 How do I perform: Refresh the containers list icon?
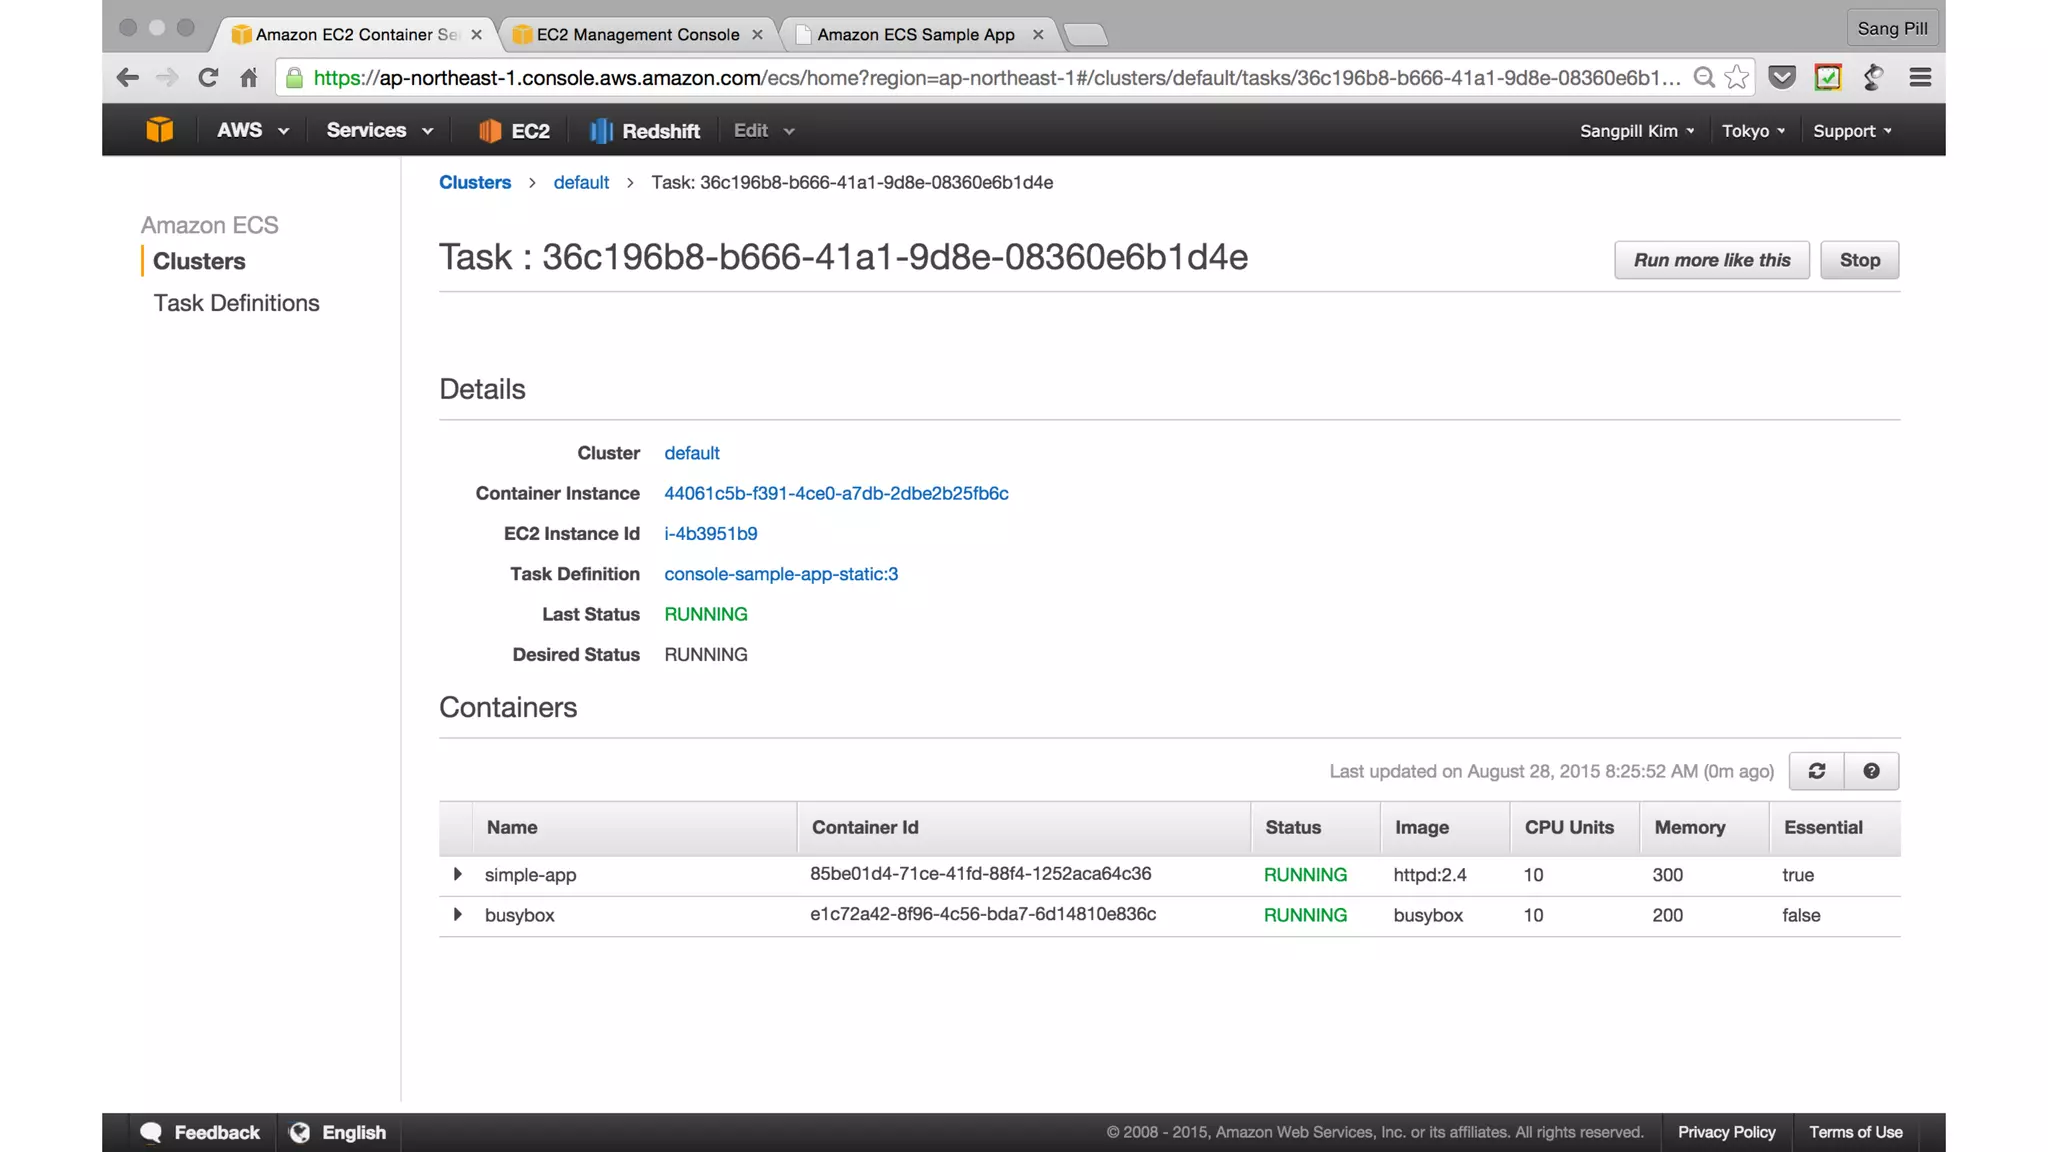1816,771
